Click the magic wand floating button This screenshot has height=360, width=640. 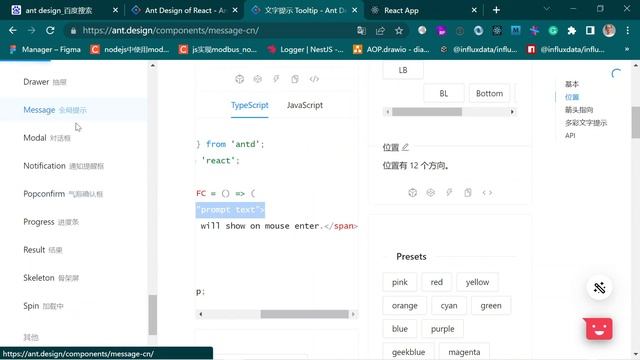(599, 288)
